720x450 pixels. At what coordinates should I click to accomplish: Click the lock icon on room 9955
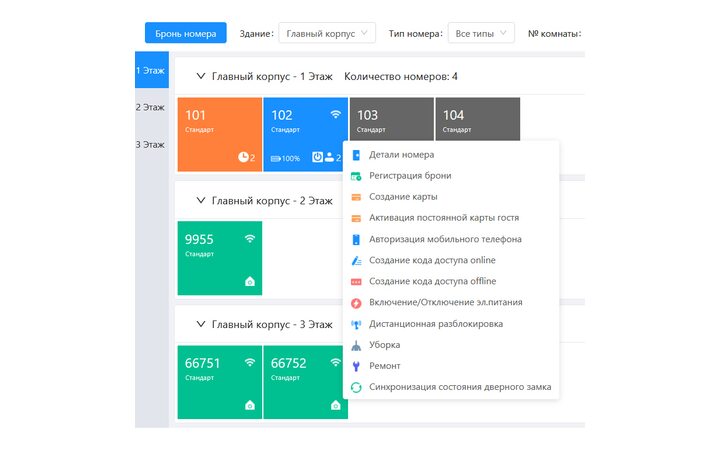[249, 282]
